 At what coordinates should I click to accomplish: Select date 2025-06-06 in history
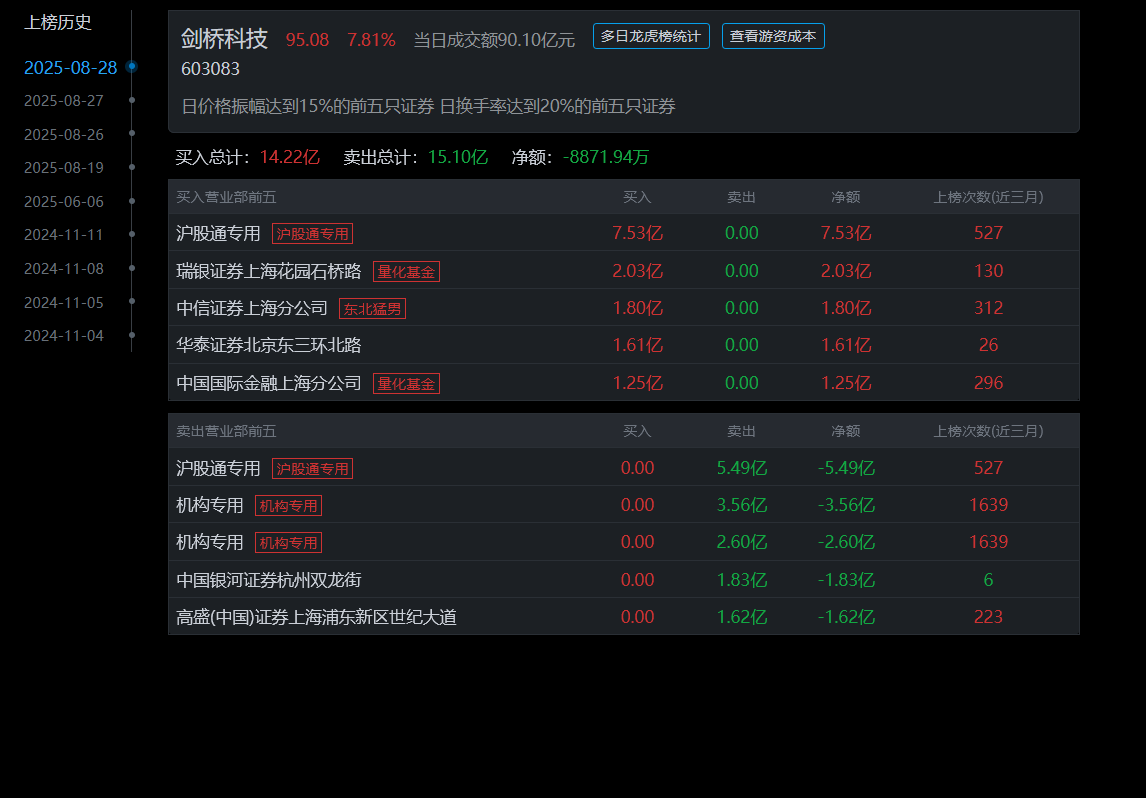tap(64, 201)
